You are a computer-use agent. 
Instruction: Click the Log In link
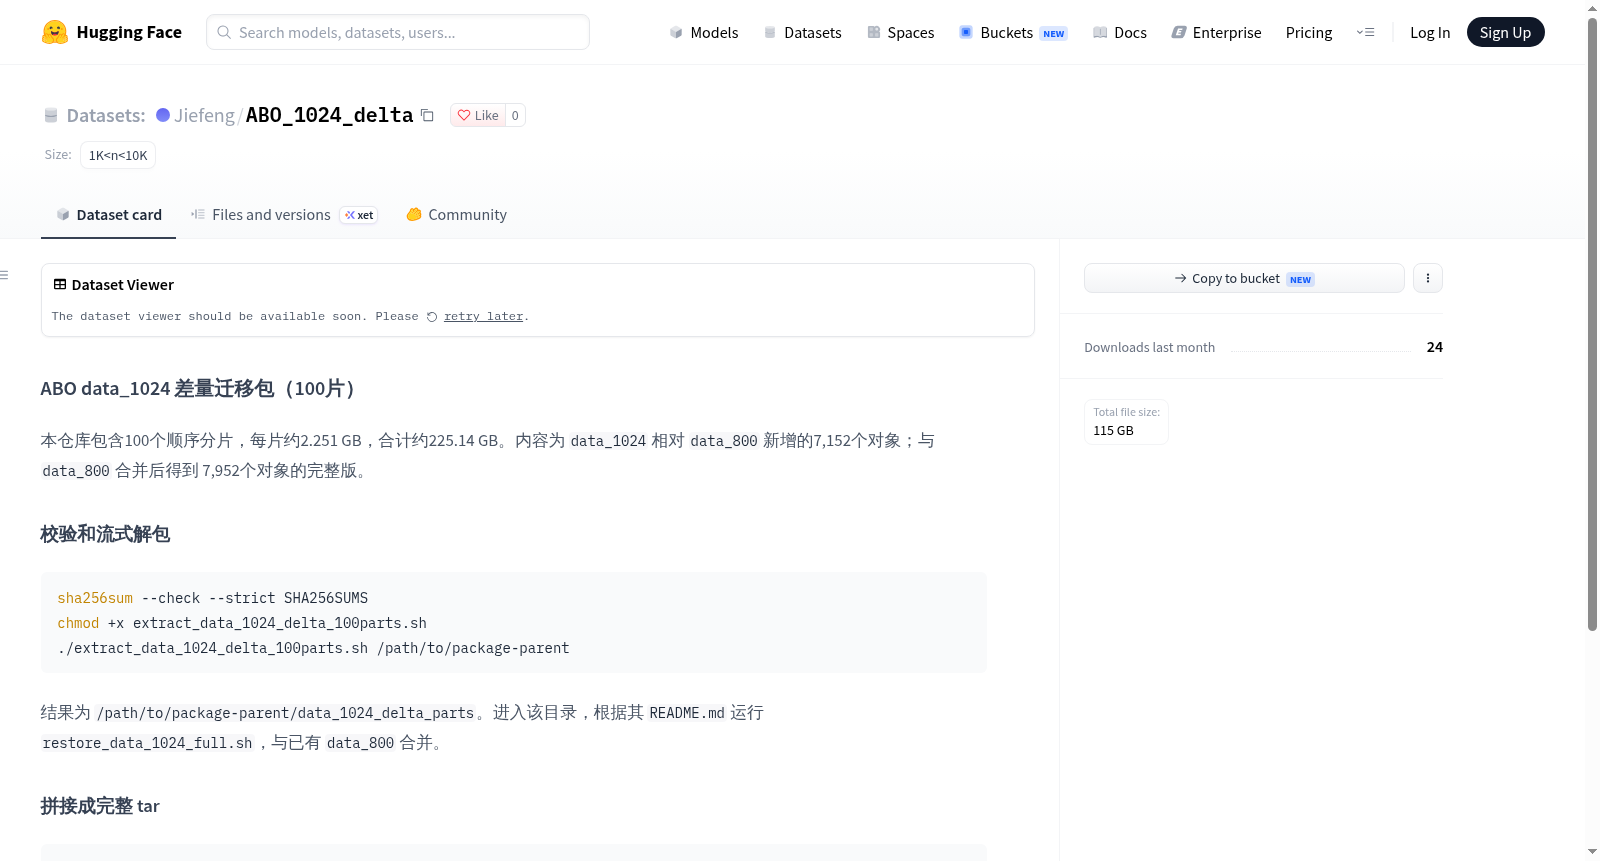[x=1430, y=32]
